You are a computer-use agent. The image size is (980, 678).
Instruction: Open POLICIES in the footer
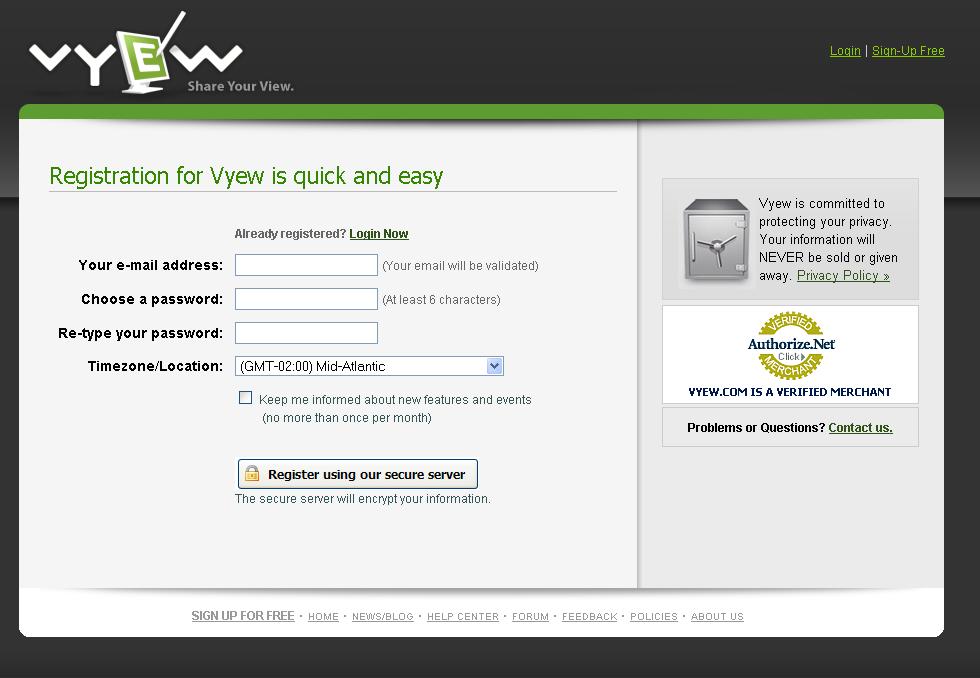[654, 617]
